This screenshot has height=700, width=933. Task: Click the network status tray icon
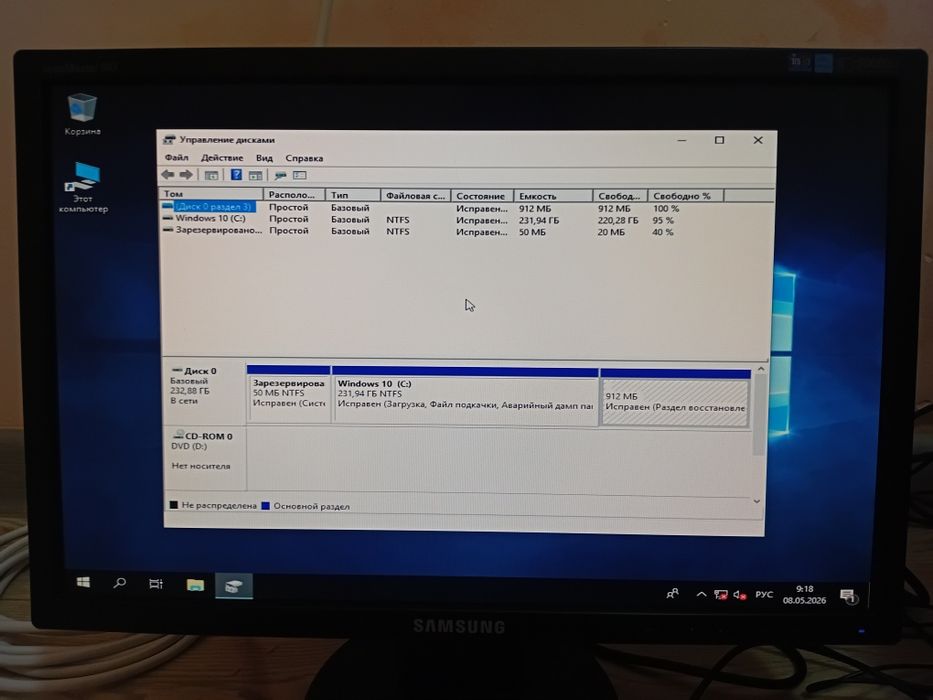click(x=721, y=595)
